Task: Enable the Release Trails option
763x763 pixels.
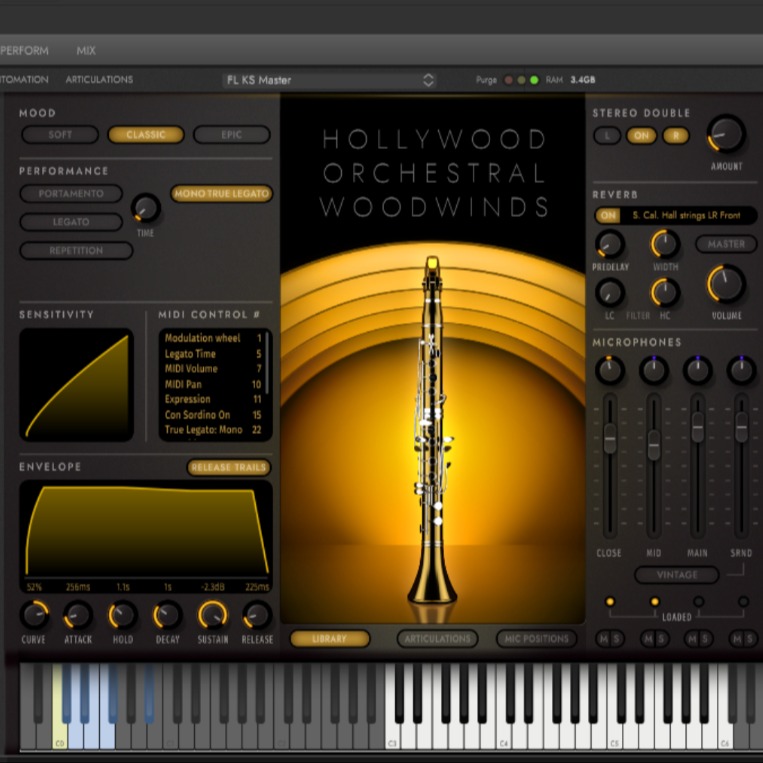Action: tap(229, 467)
